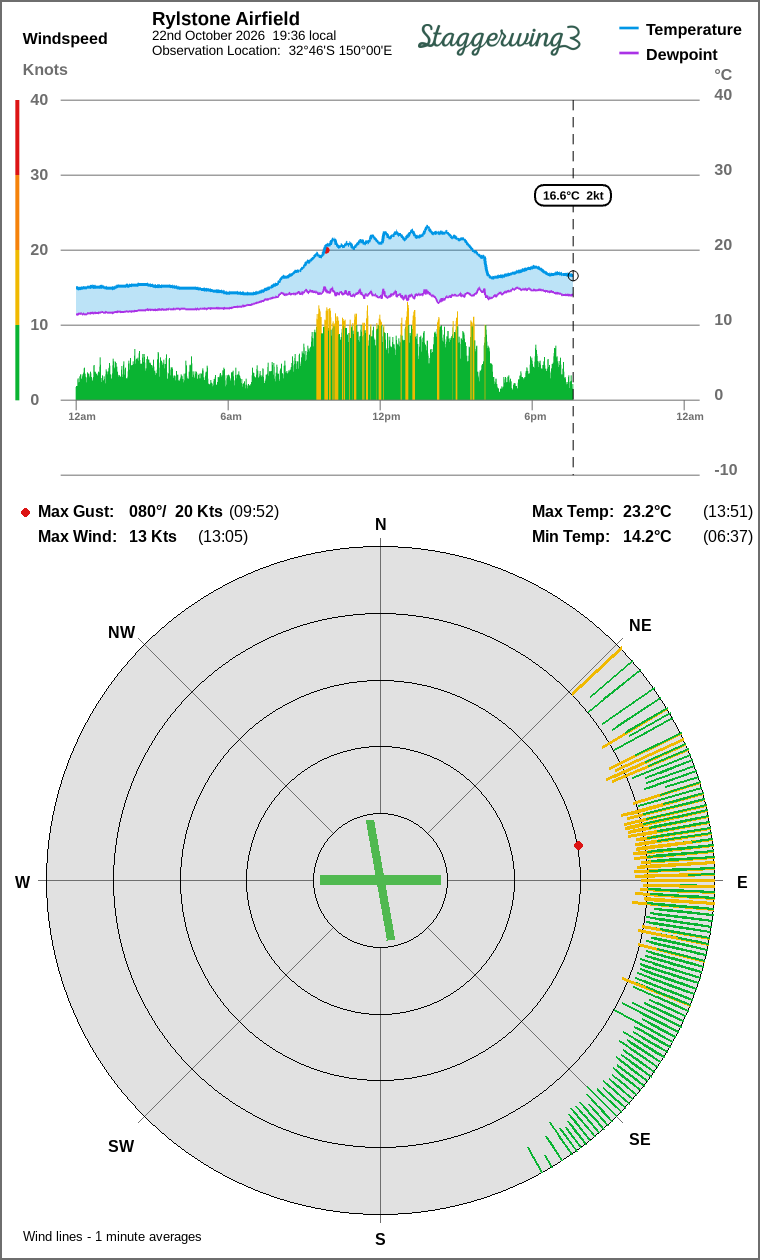Click the Max Gust time (09:52)
760x1260 pixels.
coord(254,512)
